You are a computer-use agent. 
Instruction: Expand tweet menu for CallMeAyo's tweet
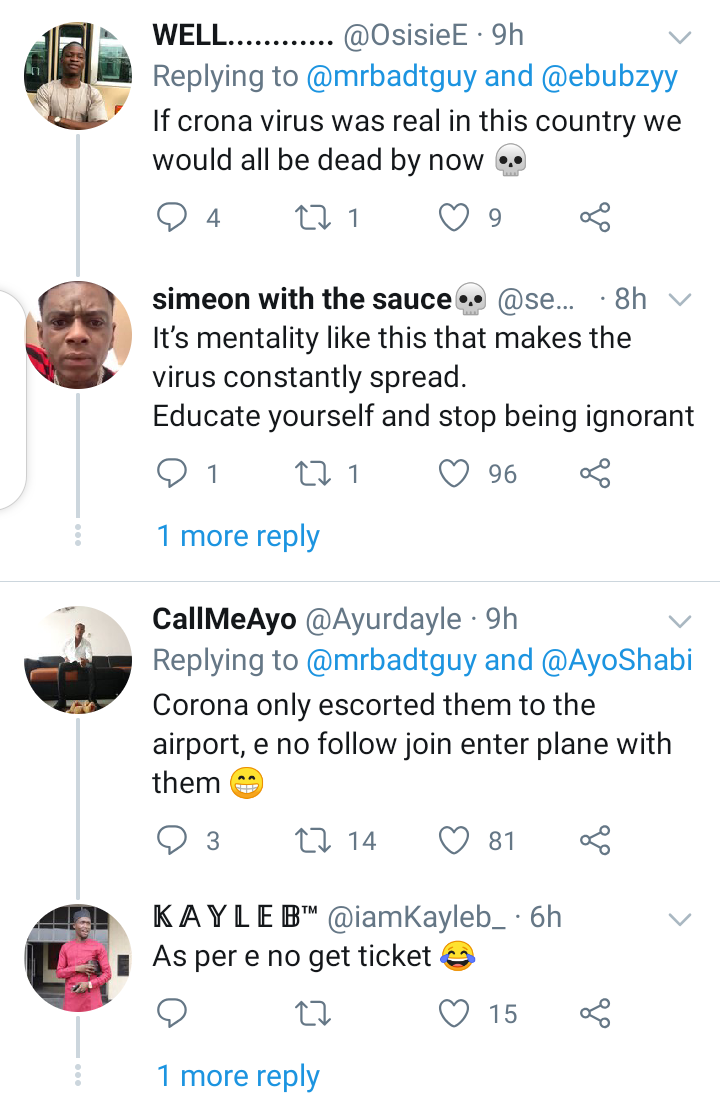(679, 619)
